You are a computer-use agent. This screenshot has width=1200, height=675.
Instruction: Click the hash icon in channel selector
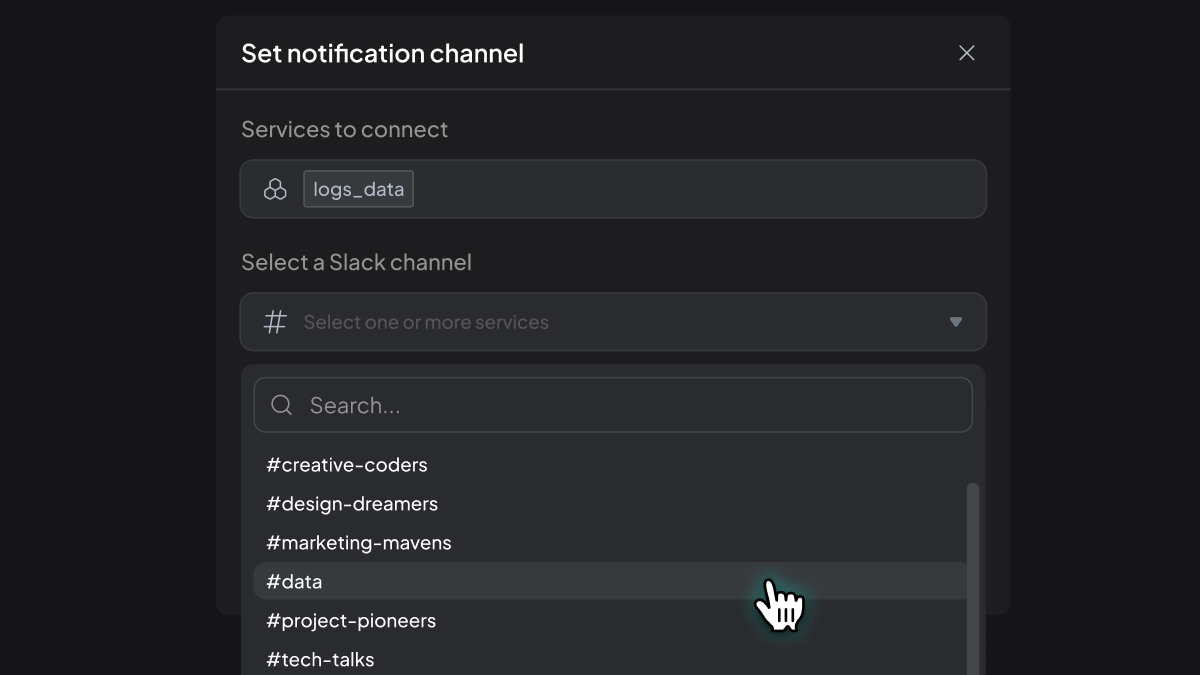click(x=275, y=322)
